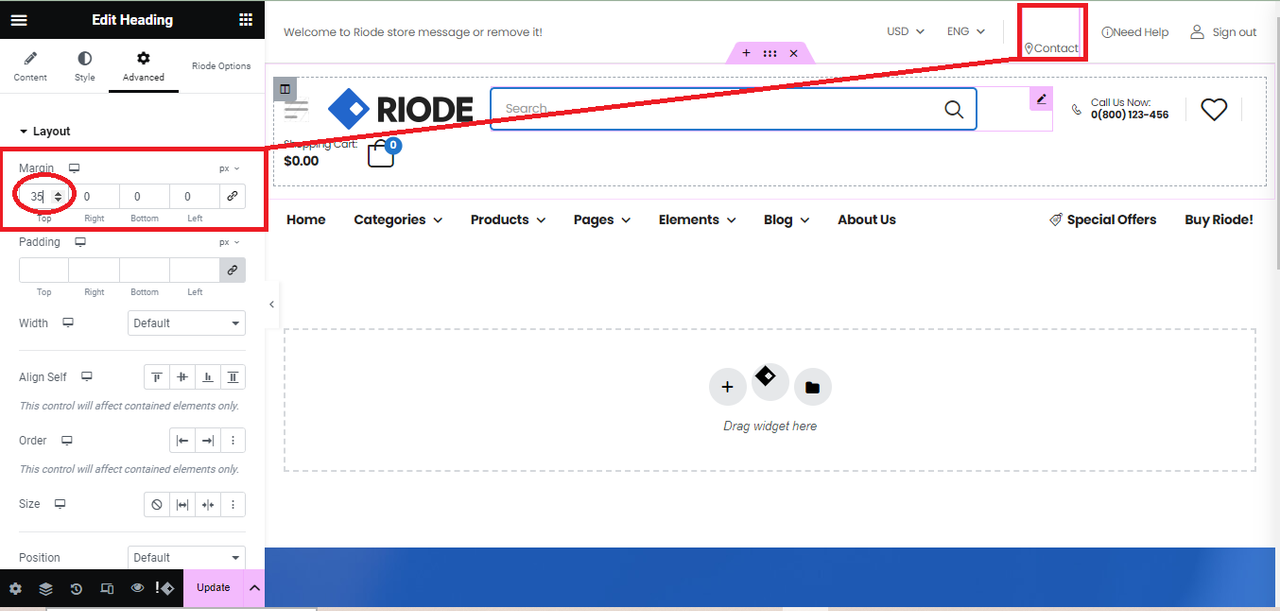The image size is (1280, 611).
Task: Set Order to start
Action: [x=182, y=440]
